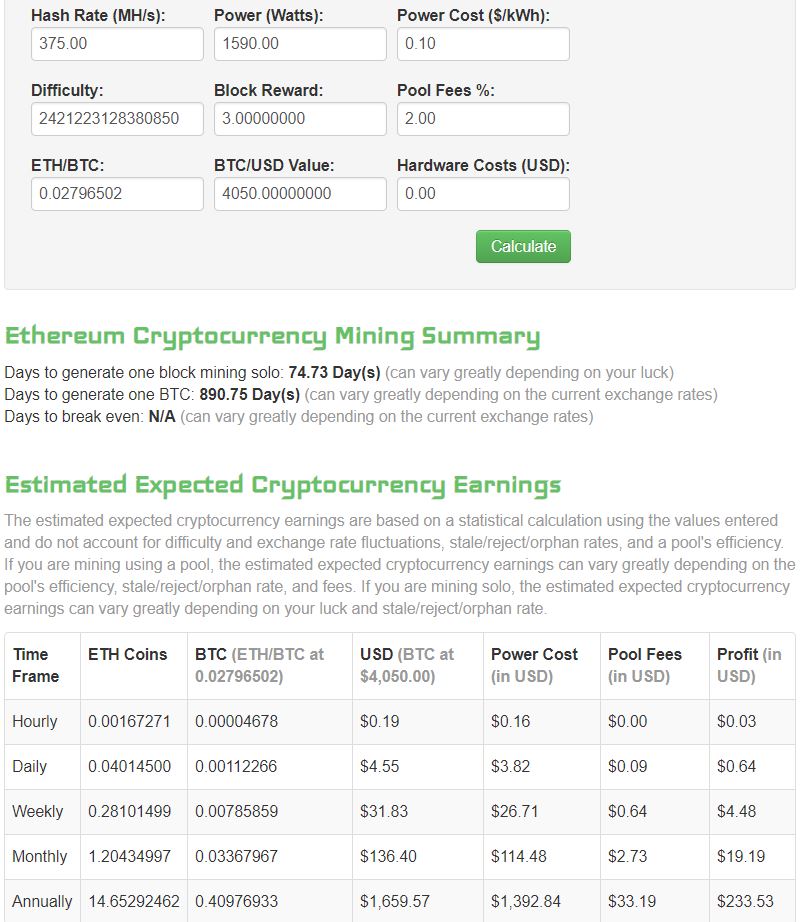Viewport: 801px width, 922px height.
Task: Click the Profit column header
Action: (x=749, y=665)
